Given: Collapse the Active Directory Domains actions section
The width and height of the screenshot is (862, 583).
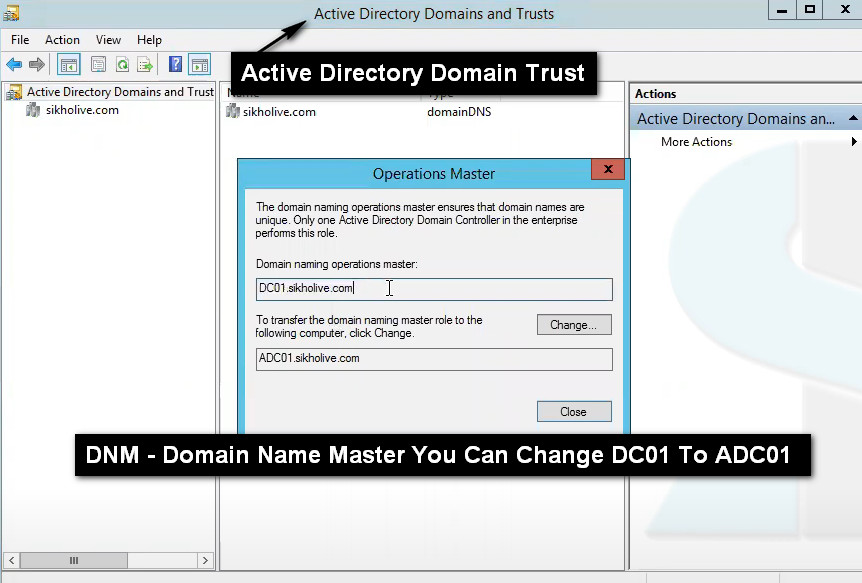Looking at the screenshot, I should 853,118.
